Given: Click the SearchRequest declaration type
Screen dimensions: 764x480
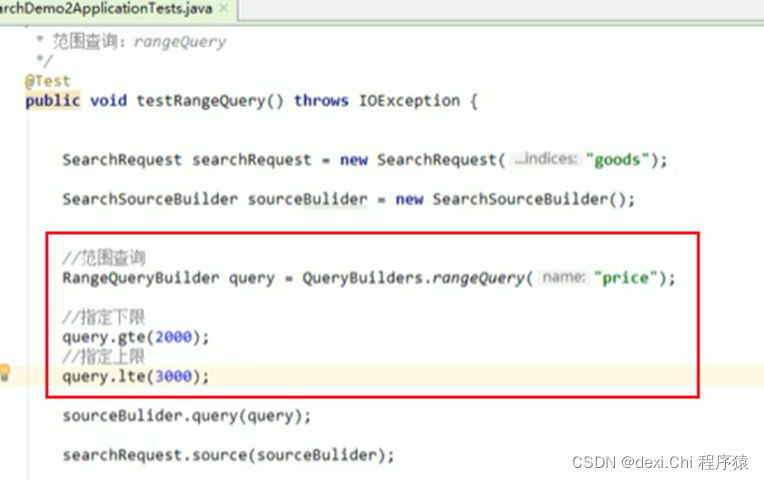Looking at the screenshot, I should pyautogui.click(x=122, y=160).
